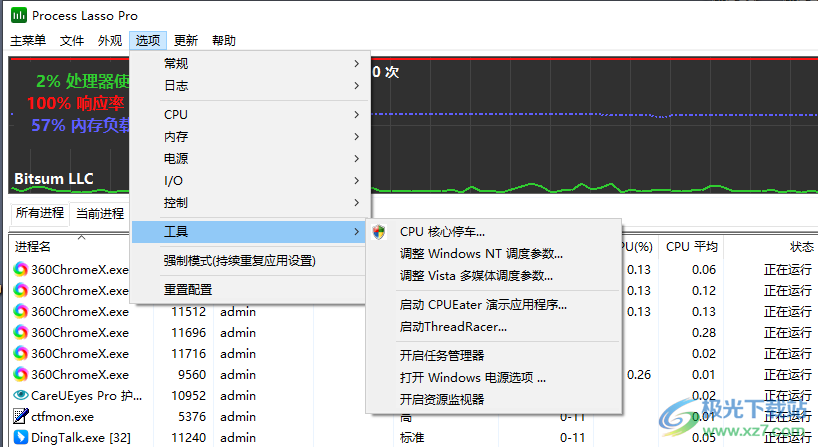Sort by the CPU 平均 column header
This screenshot has width=818, height=447.
coord(692,247)
